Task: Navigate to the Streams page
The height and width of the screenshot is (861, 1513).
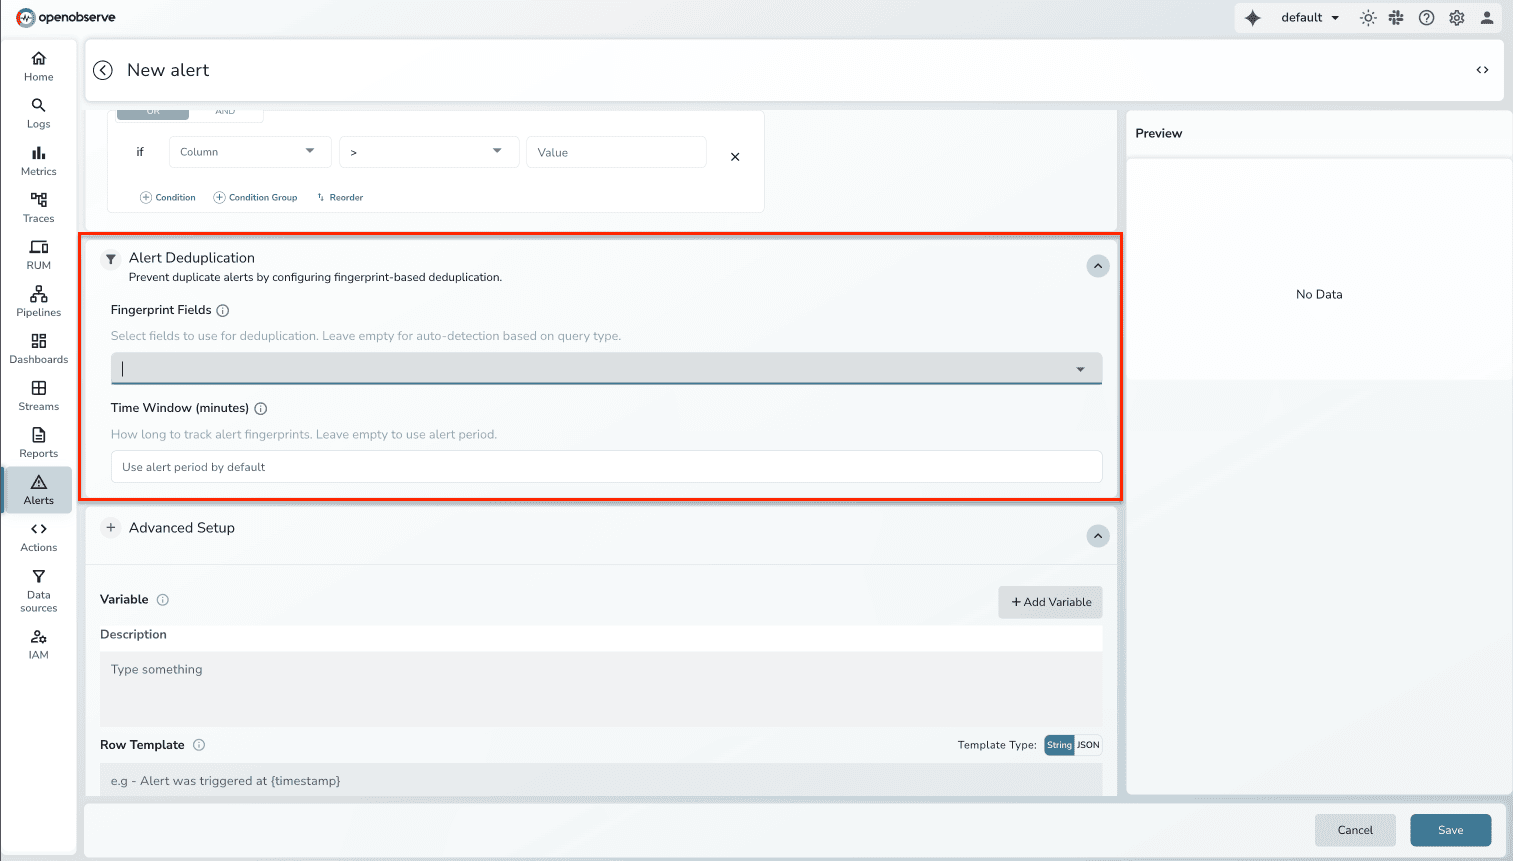Action: point(38,394)
